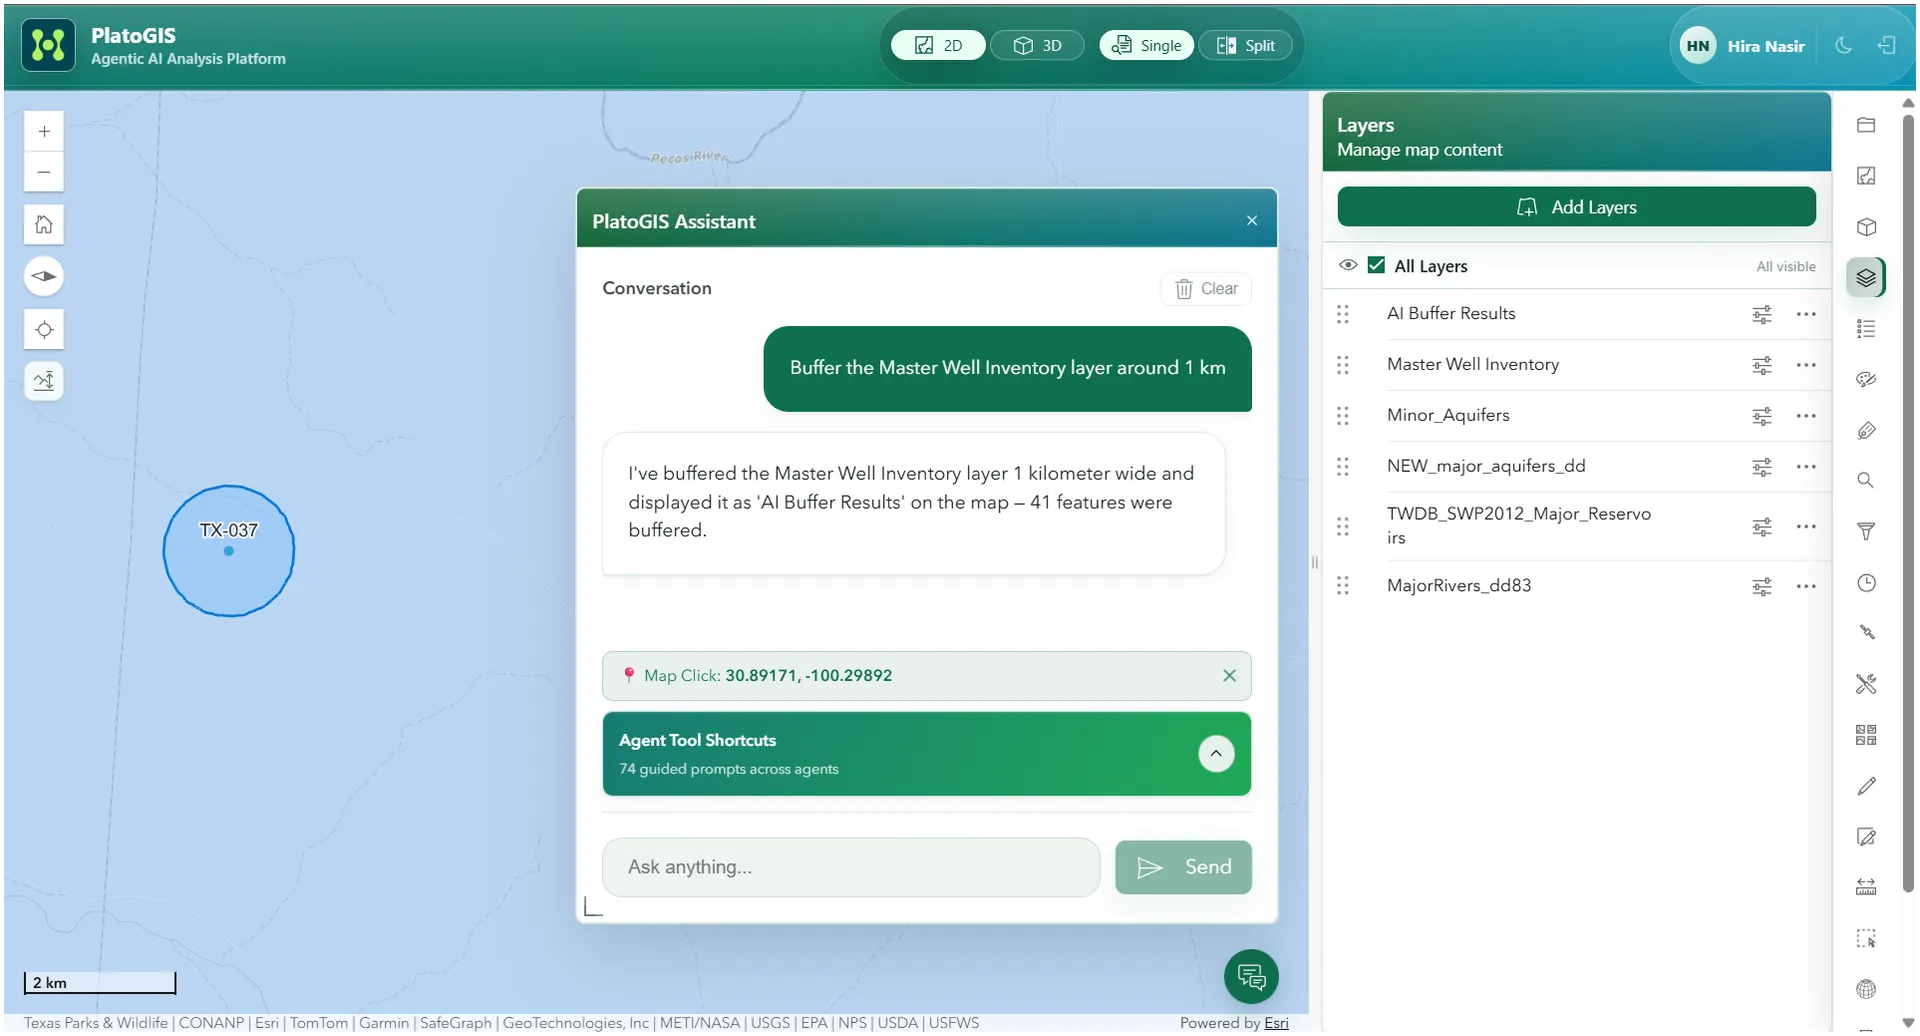This screenshot has width=1920, height=1036.
Task: Open settings sliders for TWDB_SWP2012_Major_Reservoirs
Action: click(1762, 527)
